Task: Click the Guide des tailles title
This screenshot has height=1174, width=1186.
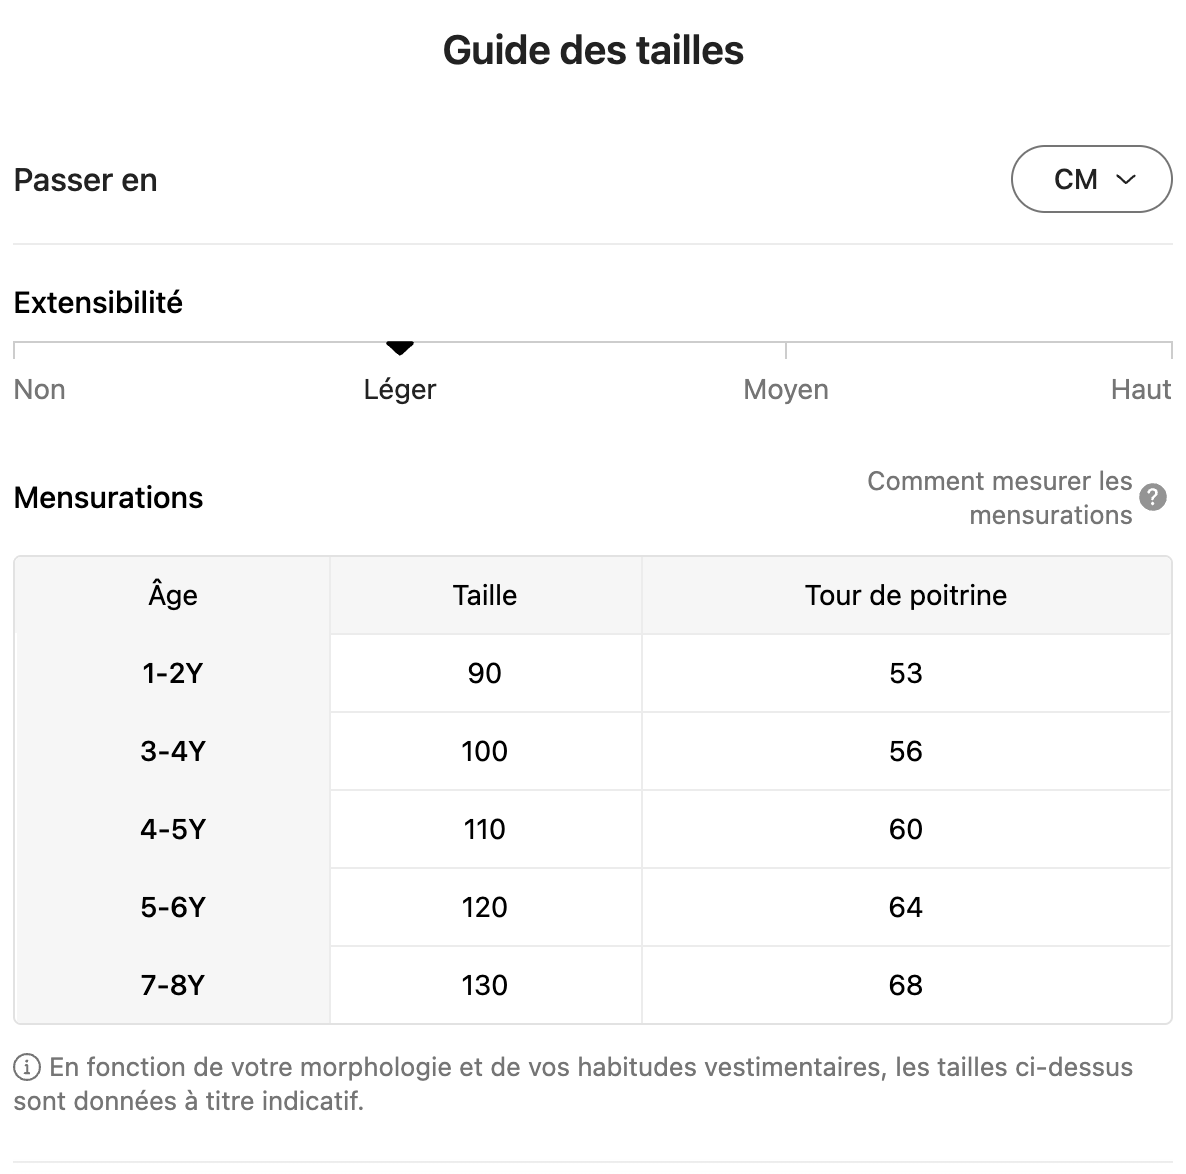Action: (593, 49)
